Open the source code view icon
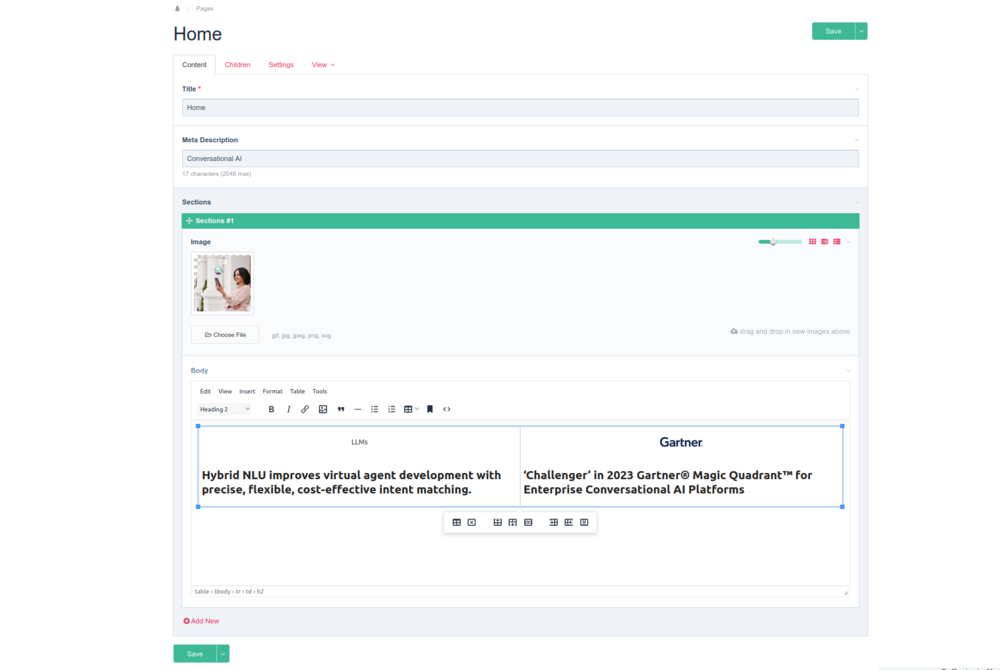This screenshot has height=670, width=1000. 447,409
